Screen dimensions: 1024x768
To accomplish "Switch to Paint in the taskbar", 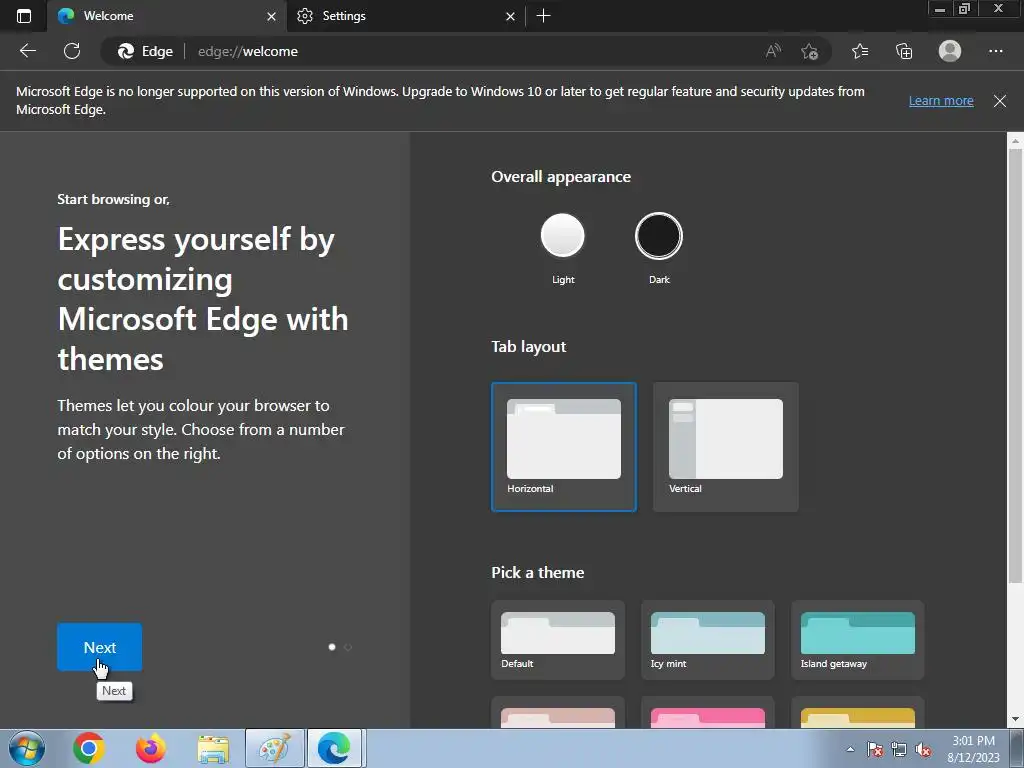I will [x=275, y=748].
